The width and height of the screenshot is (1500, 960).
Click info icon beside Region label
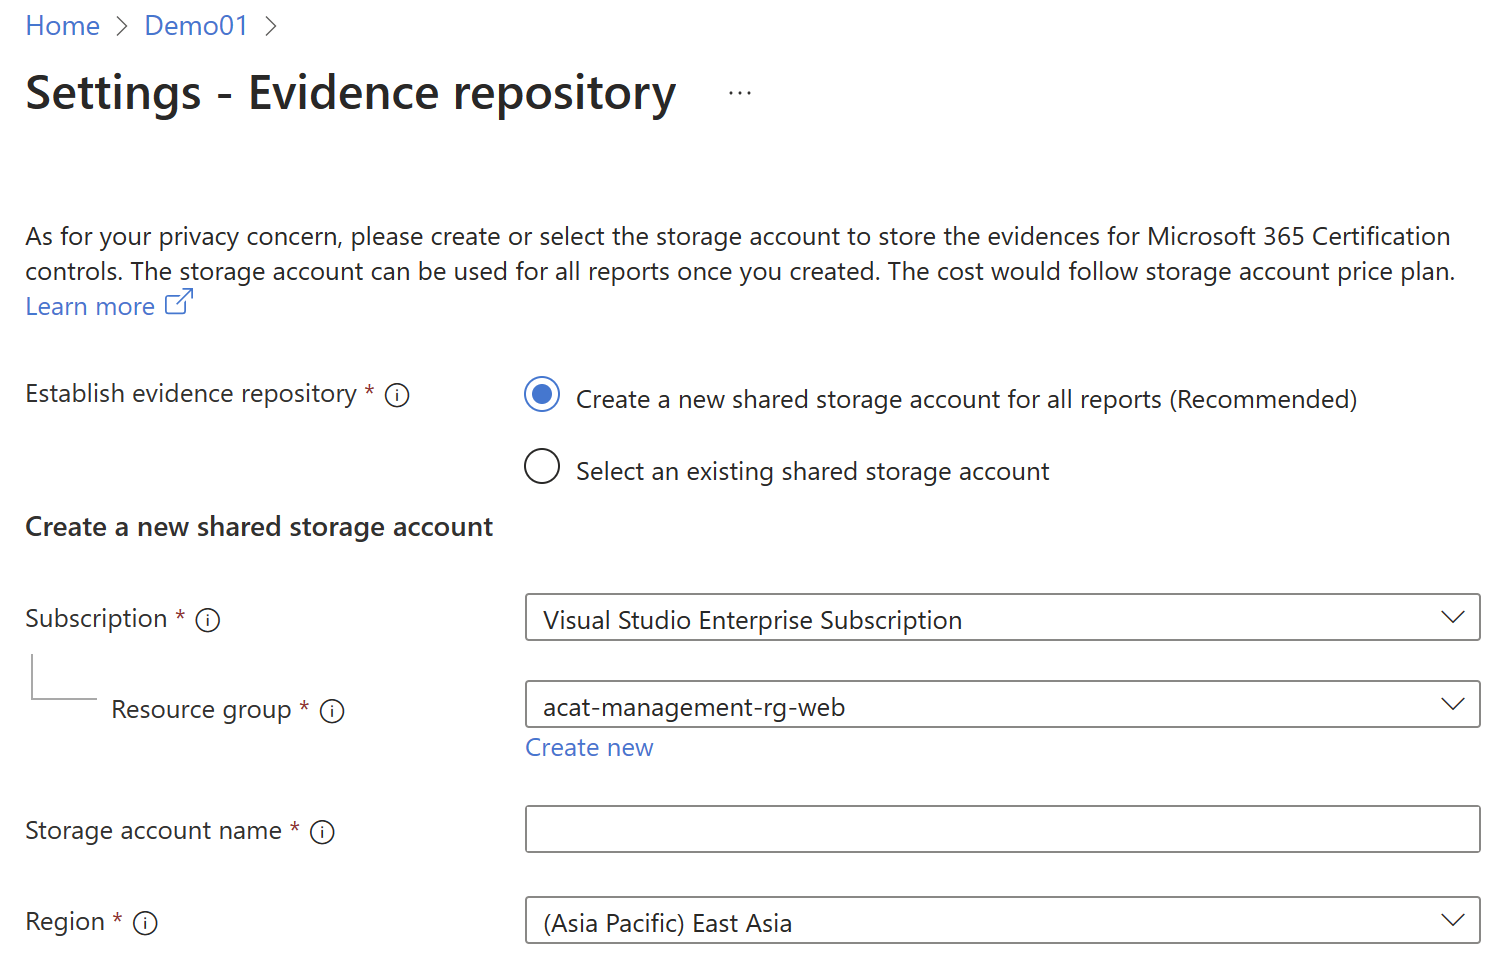click(x=145, y=923)
